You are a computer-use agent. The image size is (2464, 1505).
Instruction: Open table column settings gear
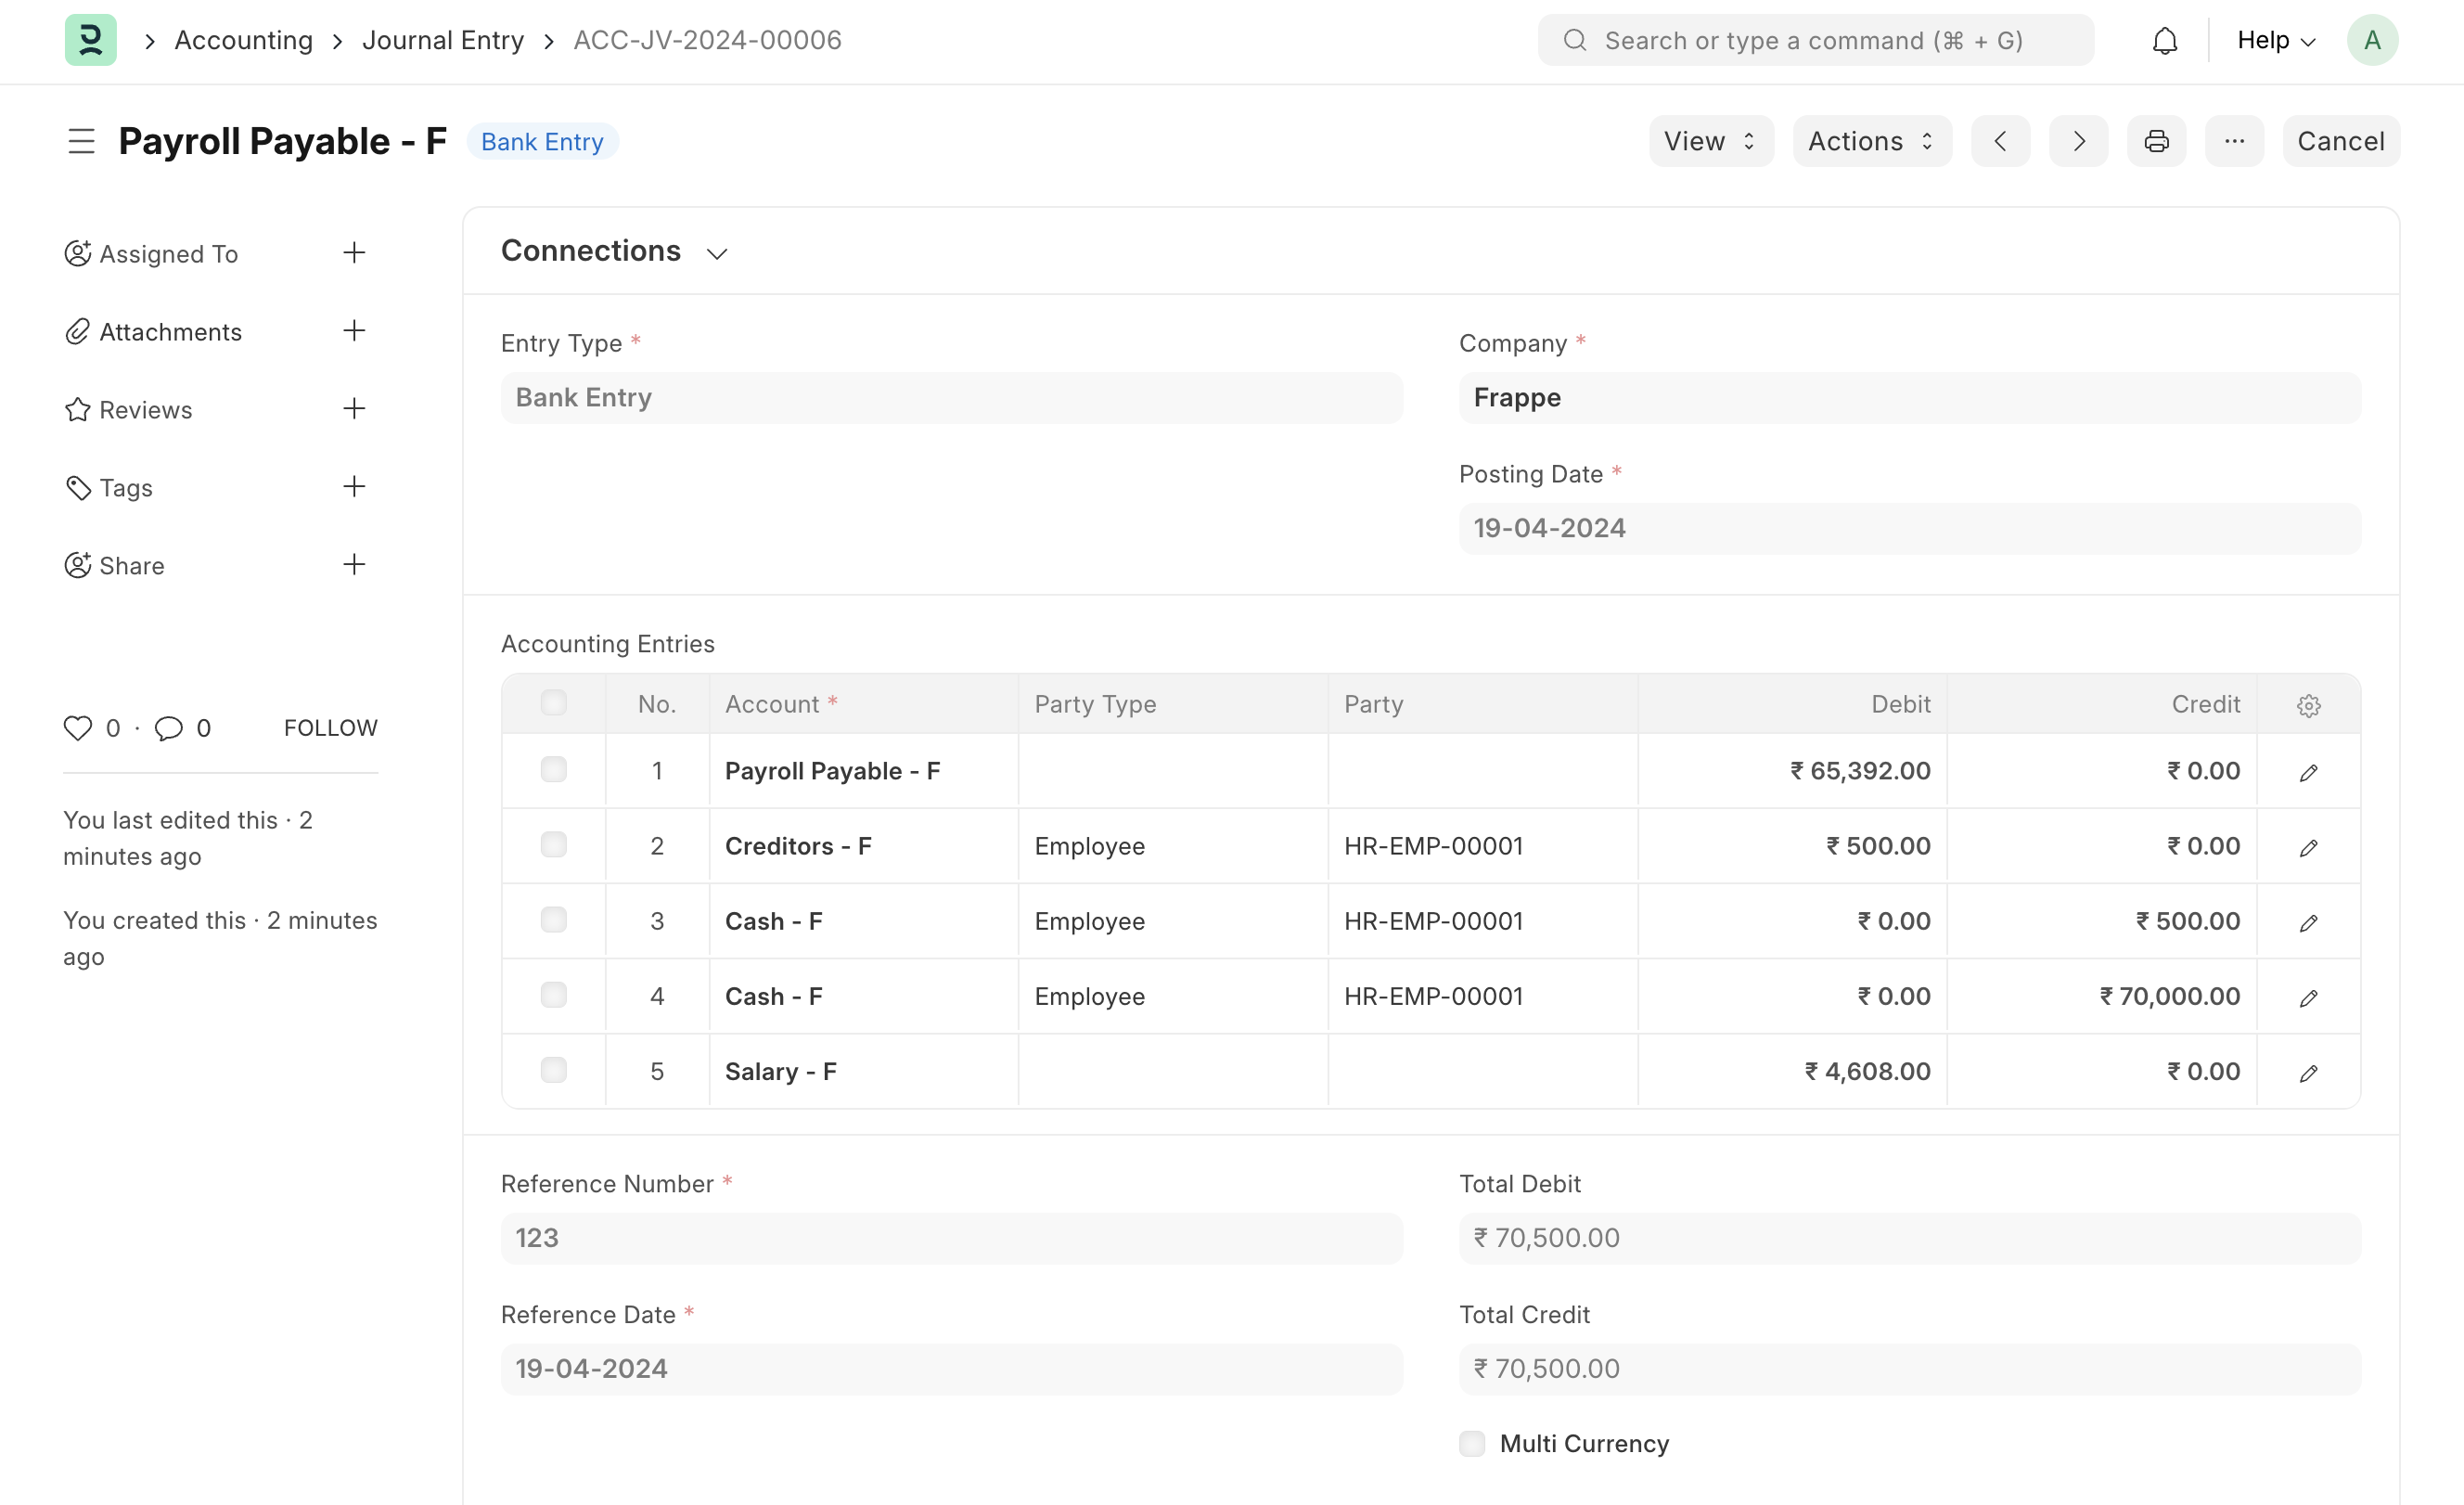click(2308, 705)
